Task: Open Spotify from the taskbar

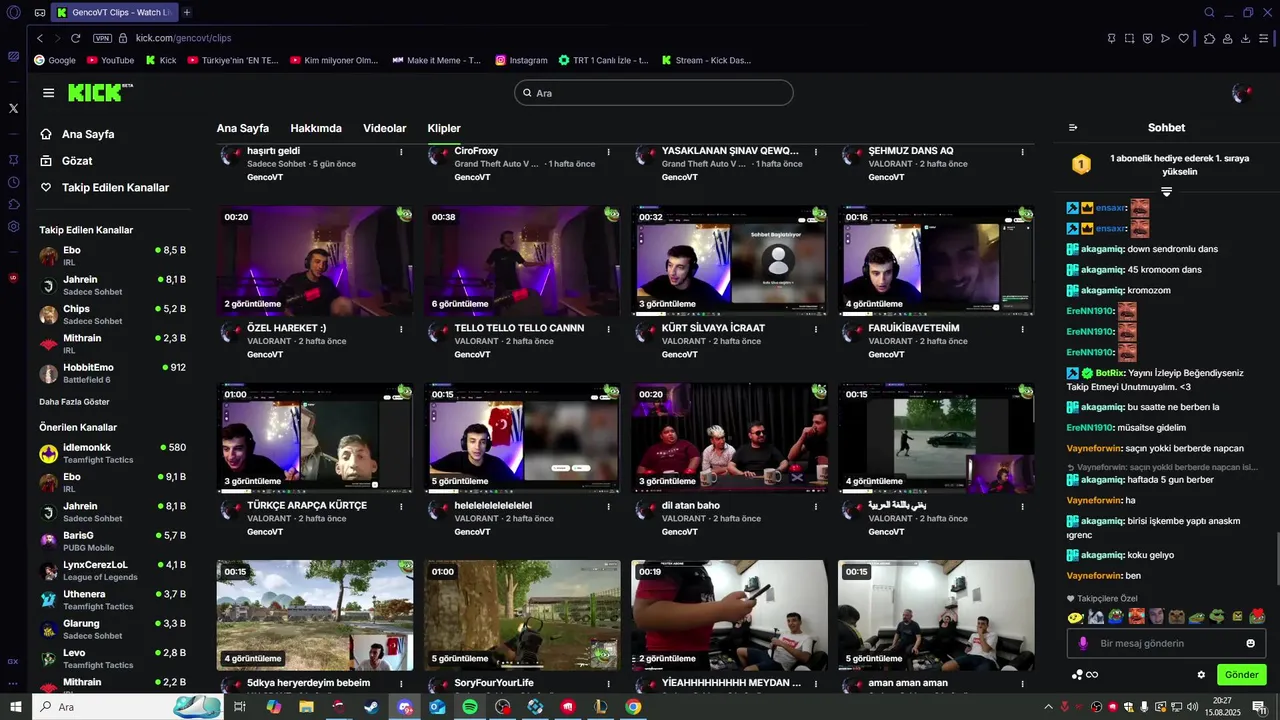Action: [x=470, y=707]
